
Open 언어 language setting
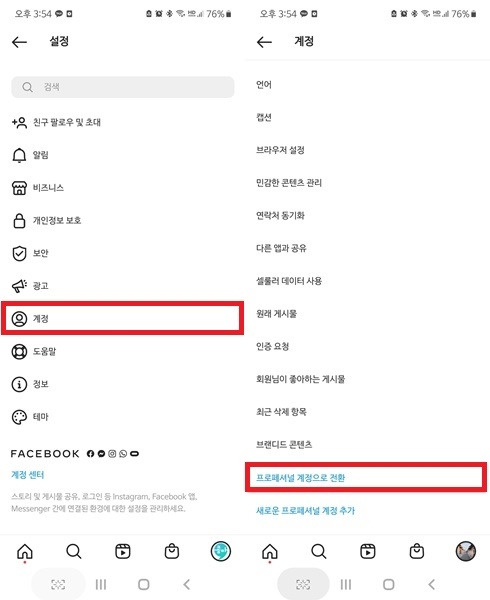tap(367, 85)
